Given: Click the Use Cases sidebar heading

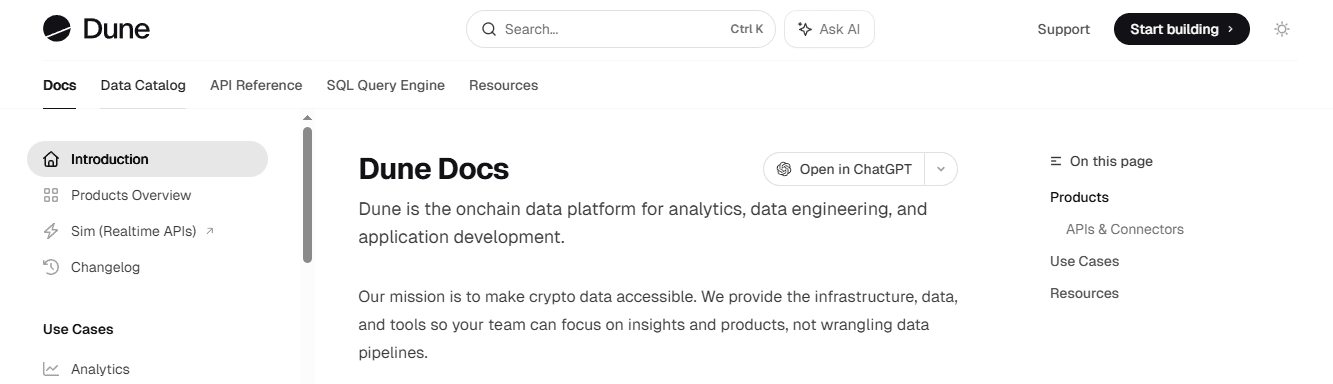Looking at the screenshot, I should click(x=78, y=329).
